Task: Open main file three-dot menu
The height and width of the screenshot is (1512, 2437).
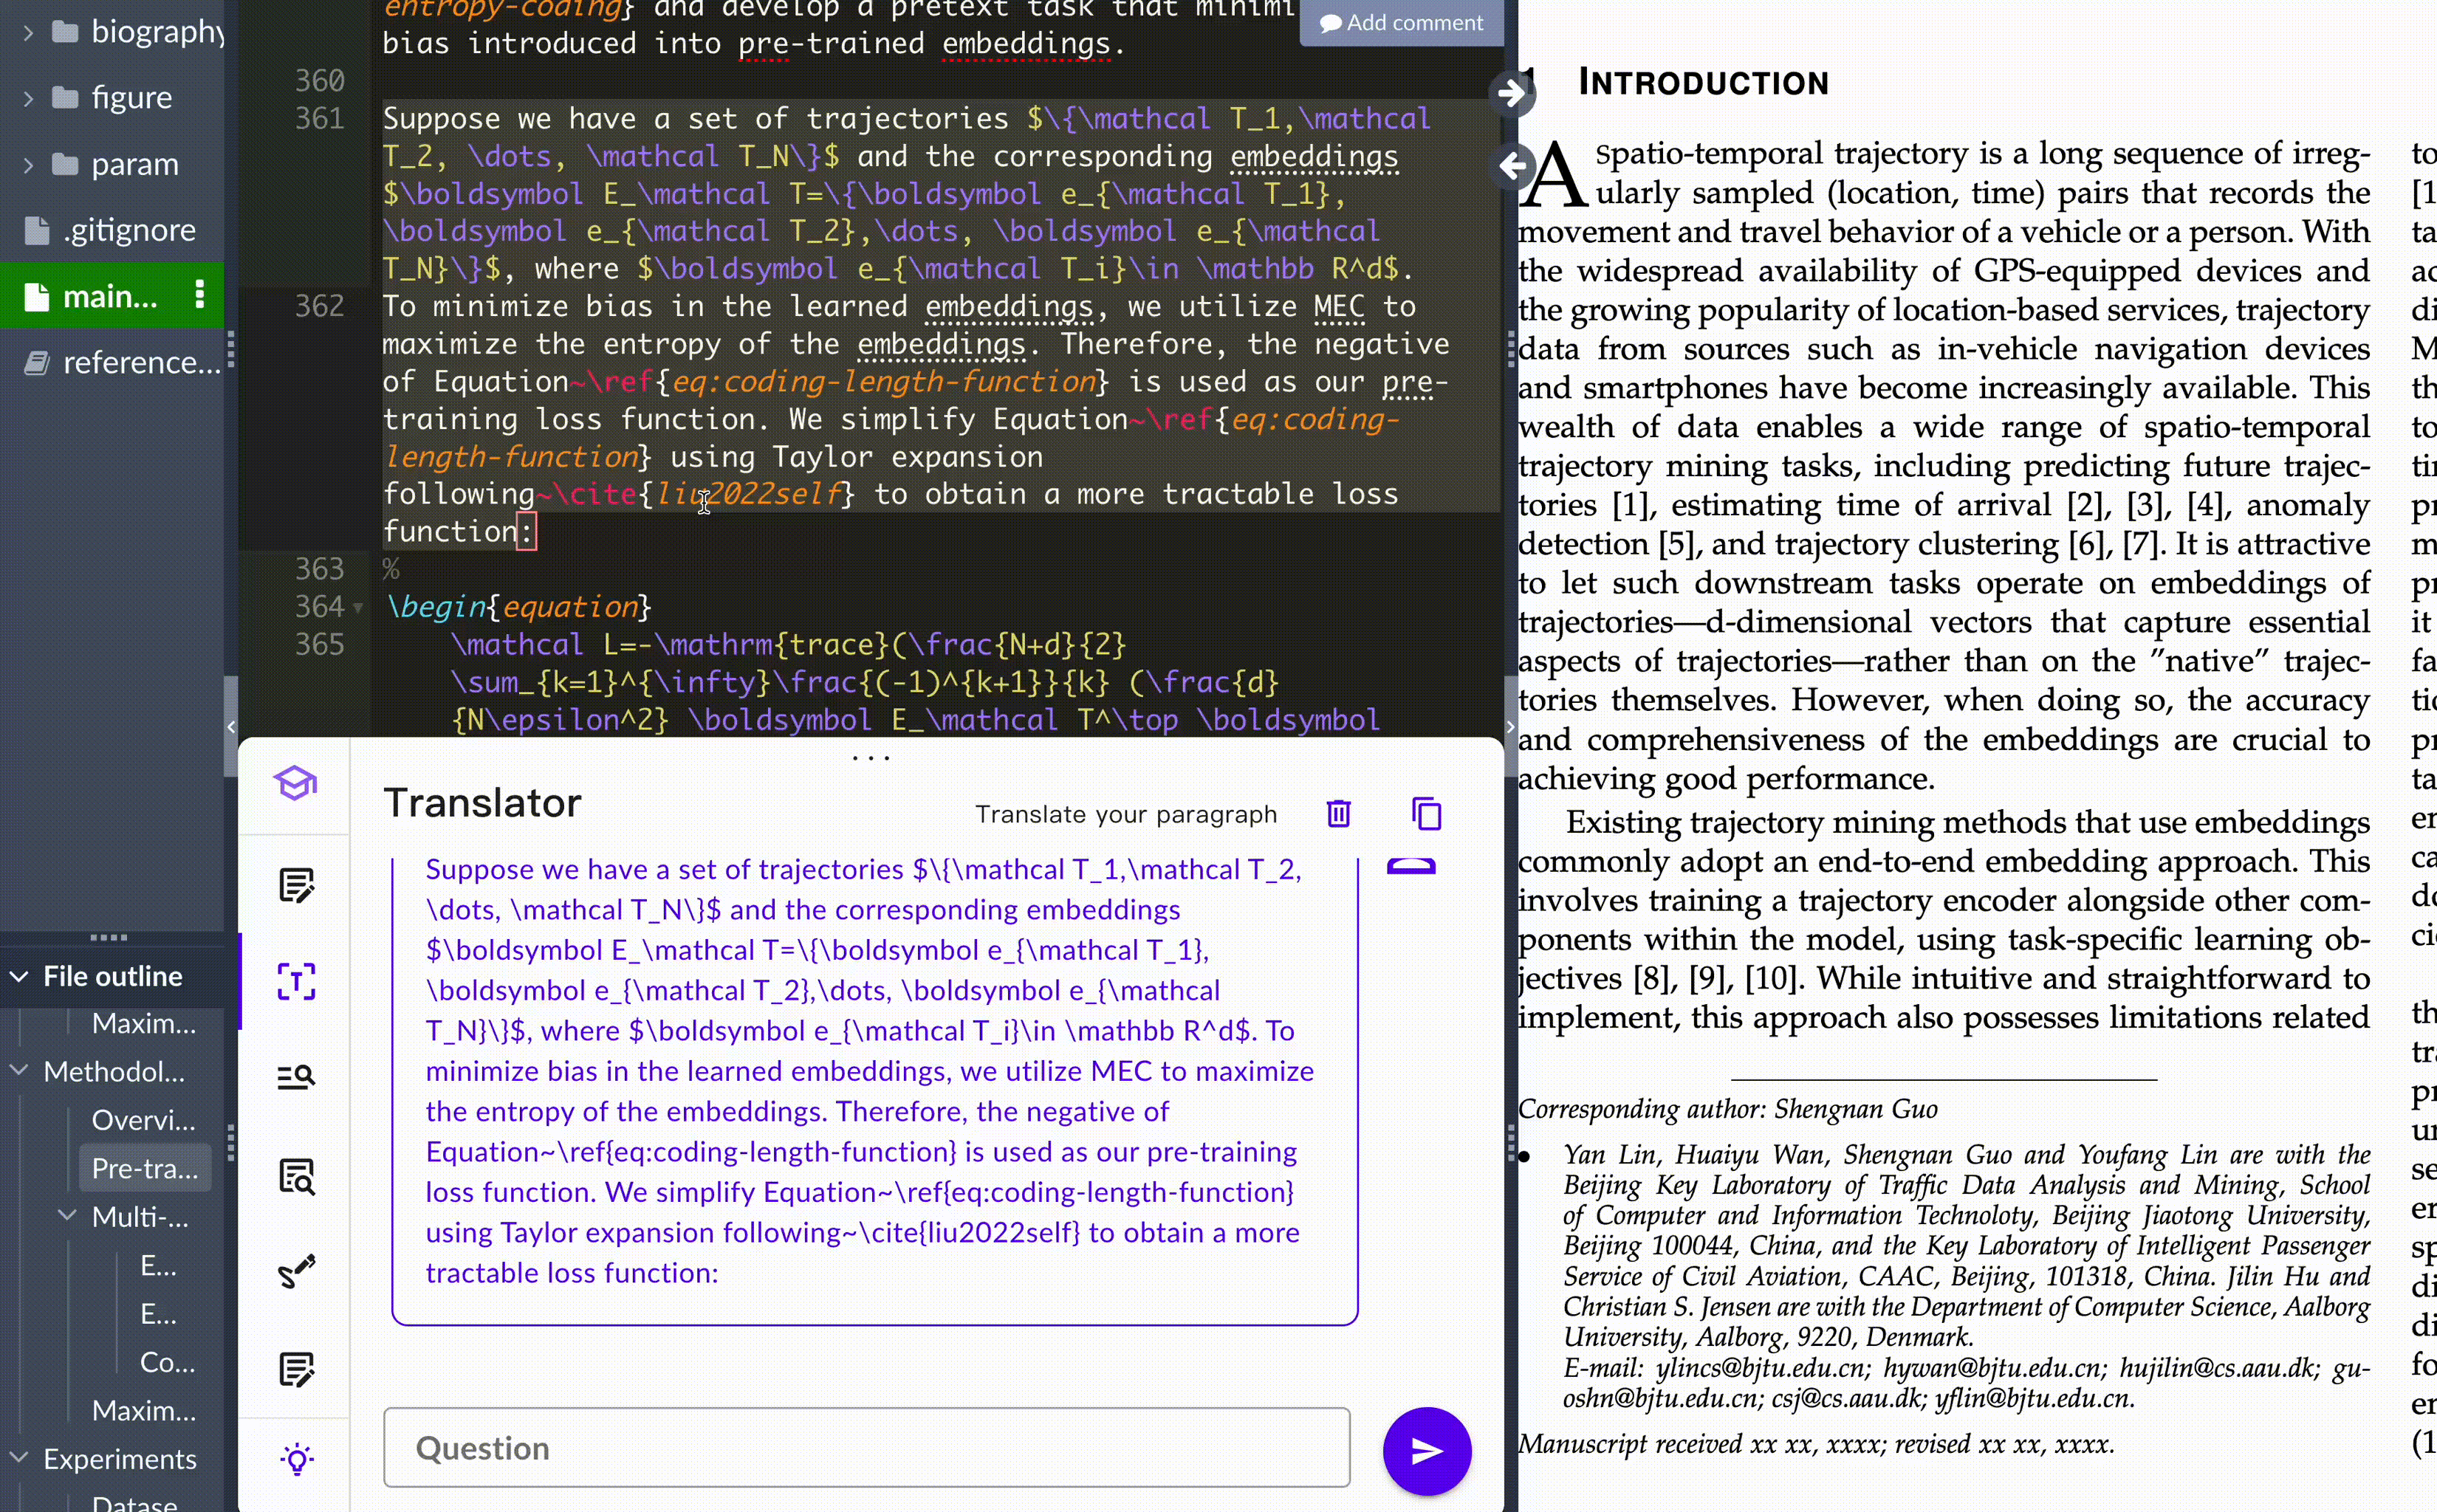Action: point(200,295)
